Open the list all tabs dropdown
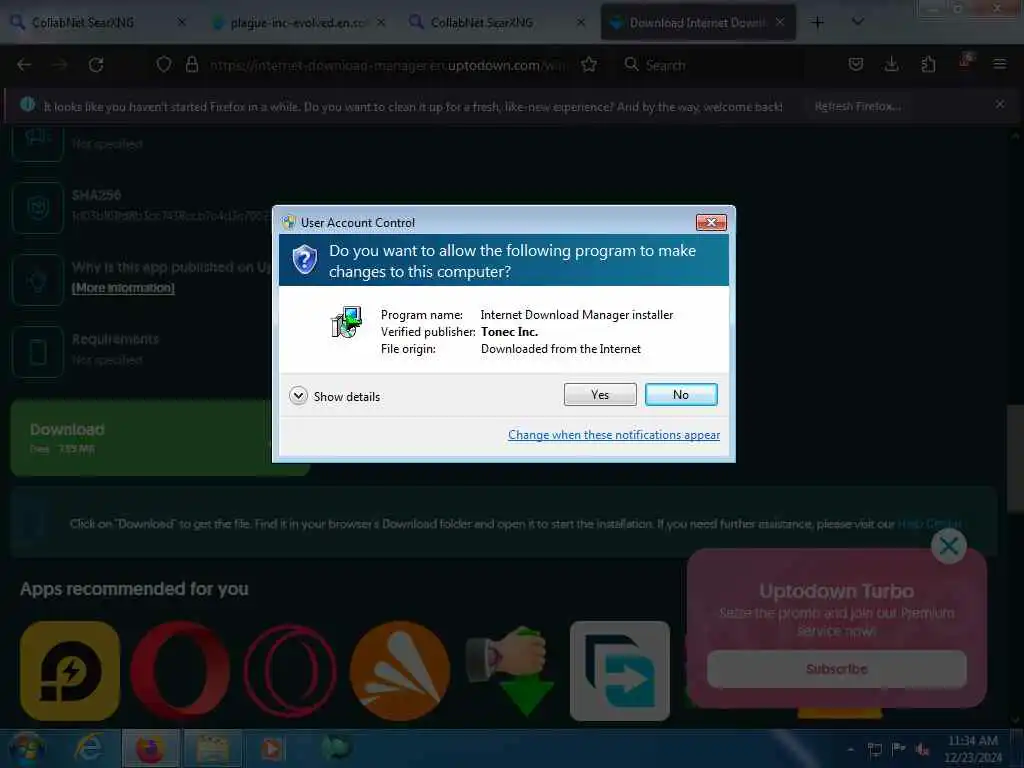1024x768 pixels. coord(858,22)
